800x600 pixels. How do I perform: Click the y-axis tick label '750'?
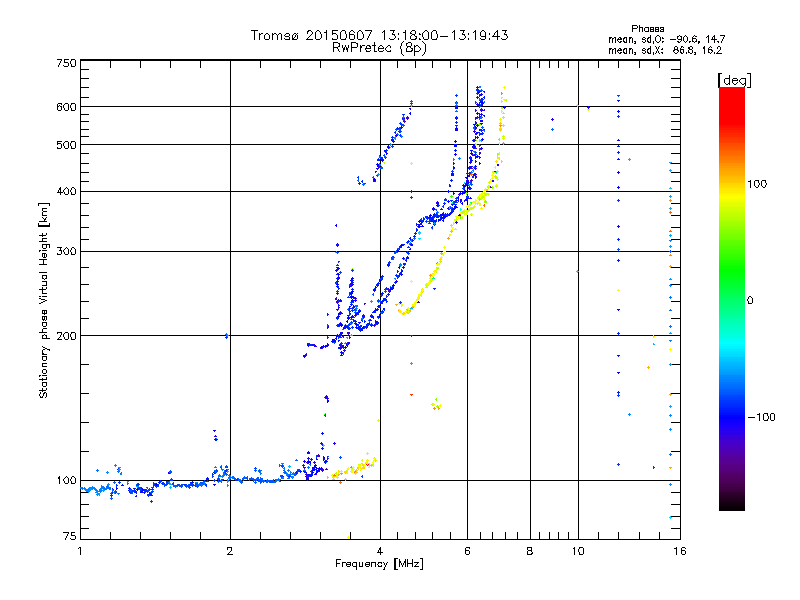coord(67,63)
